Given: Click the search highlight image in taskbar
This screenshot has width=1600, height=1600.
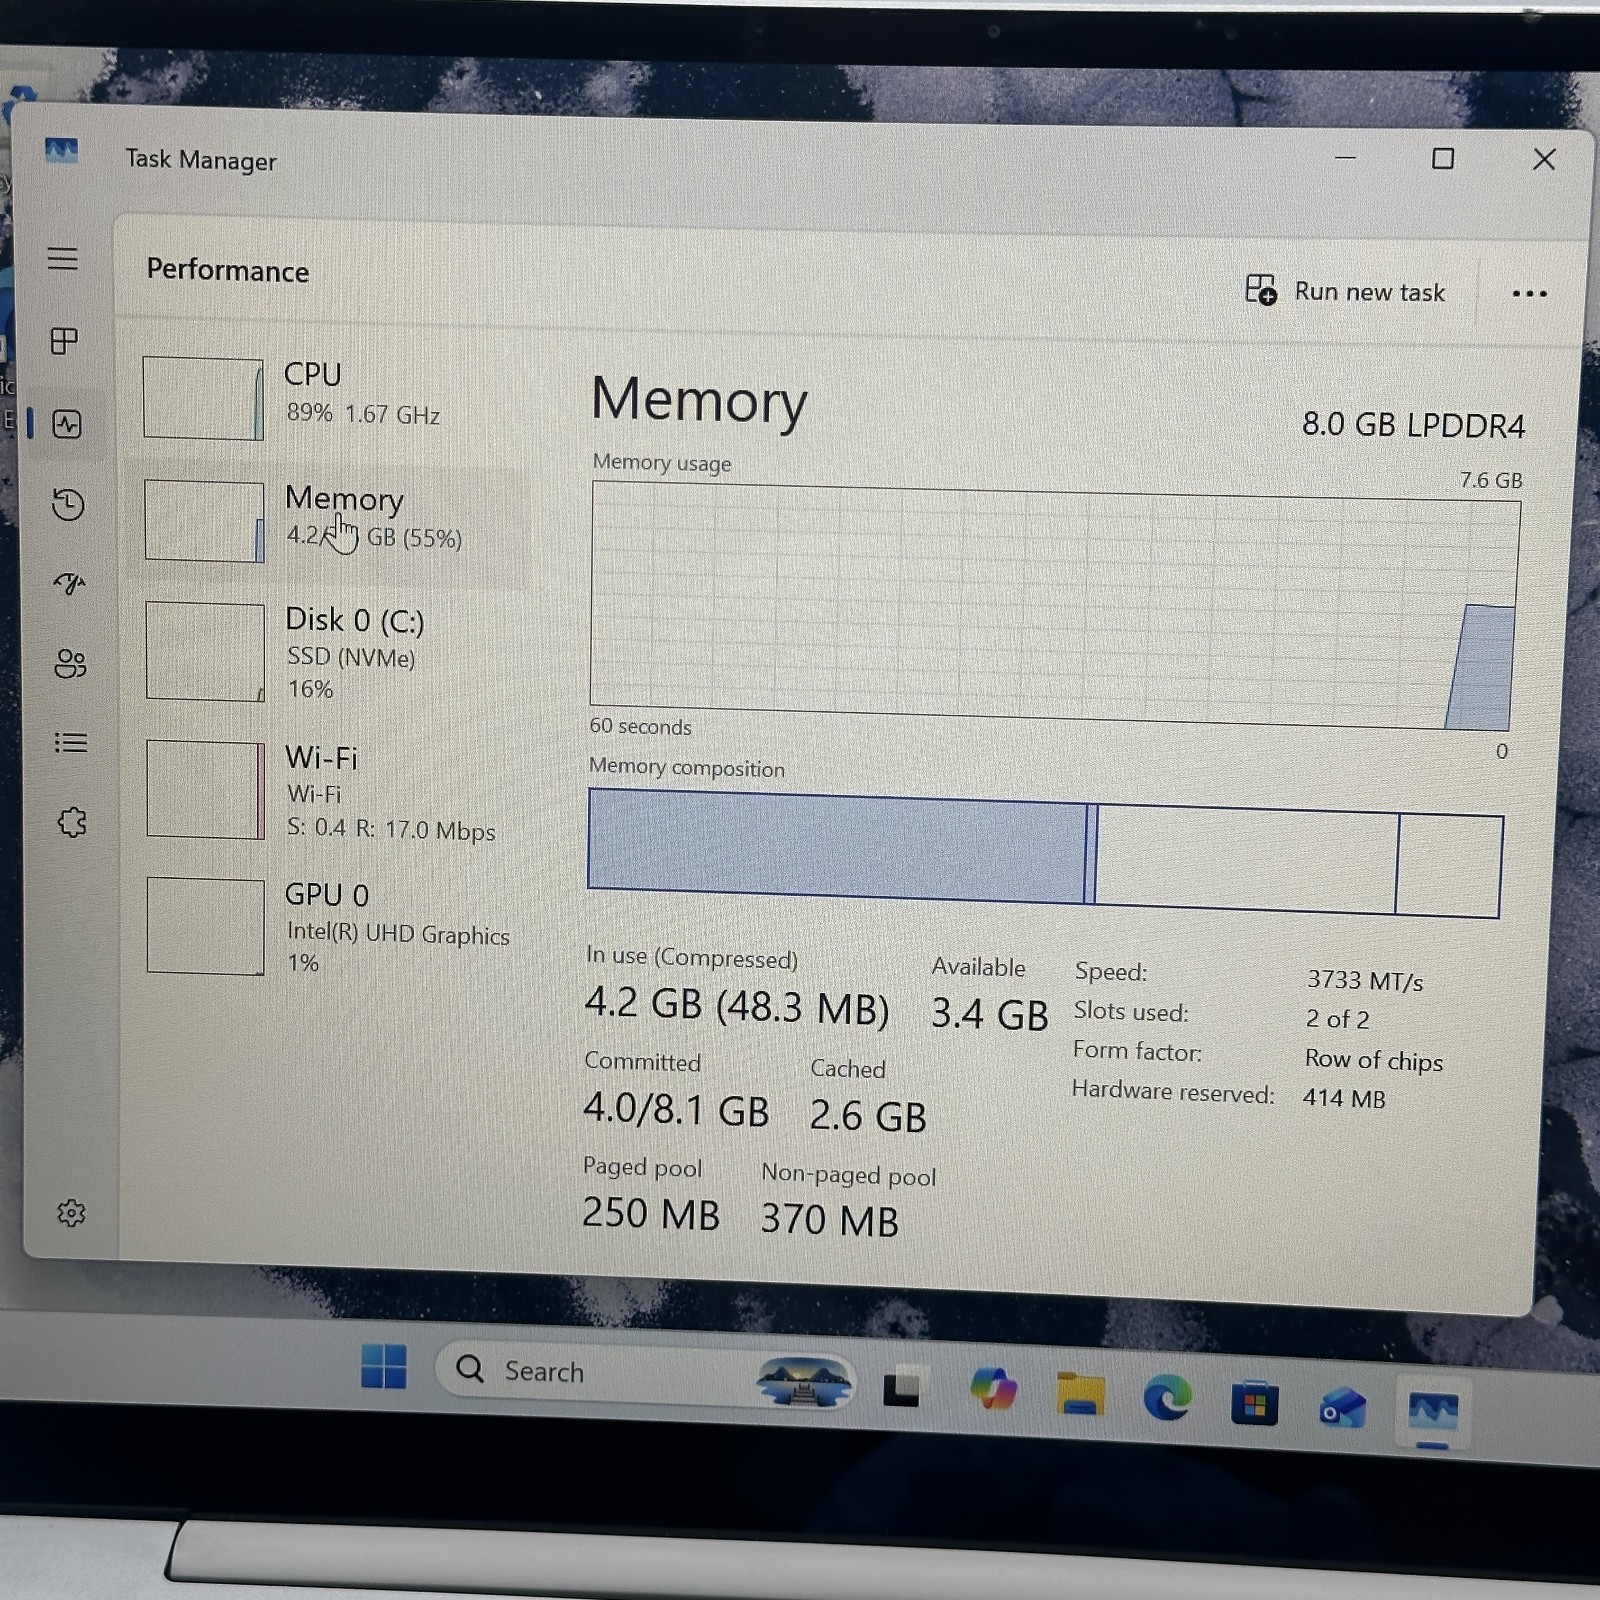Looking at the screenshot, I should [804, 1382].
